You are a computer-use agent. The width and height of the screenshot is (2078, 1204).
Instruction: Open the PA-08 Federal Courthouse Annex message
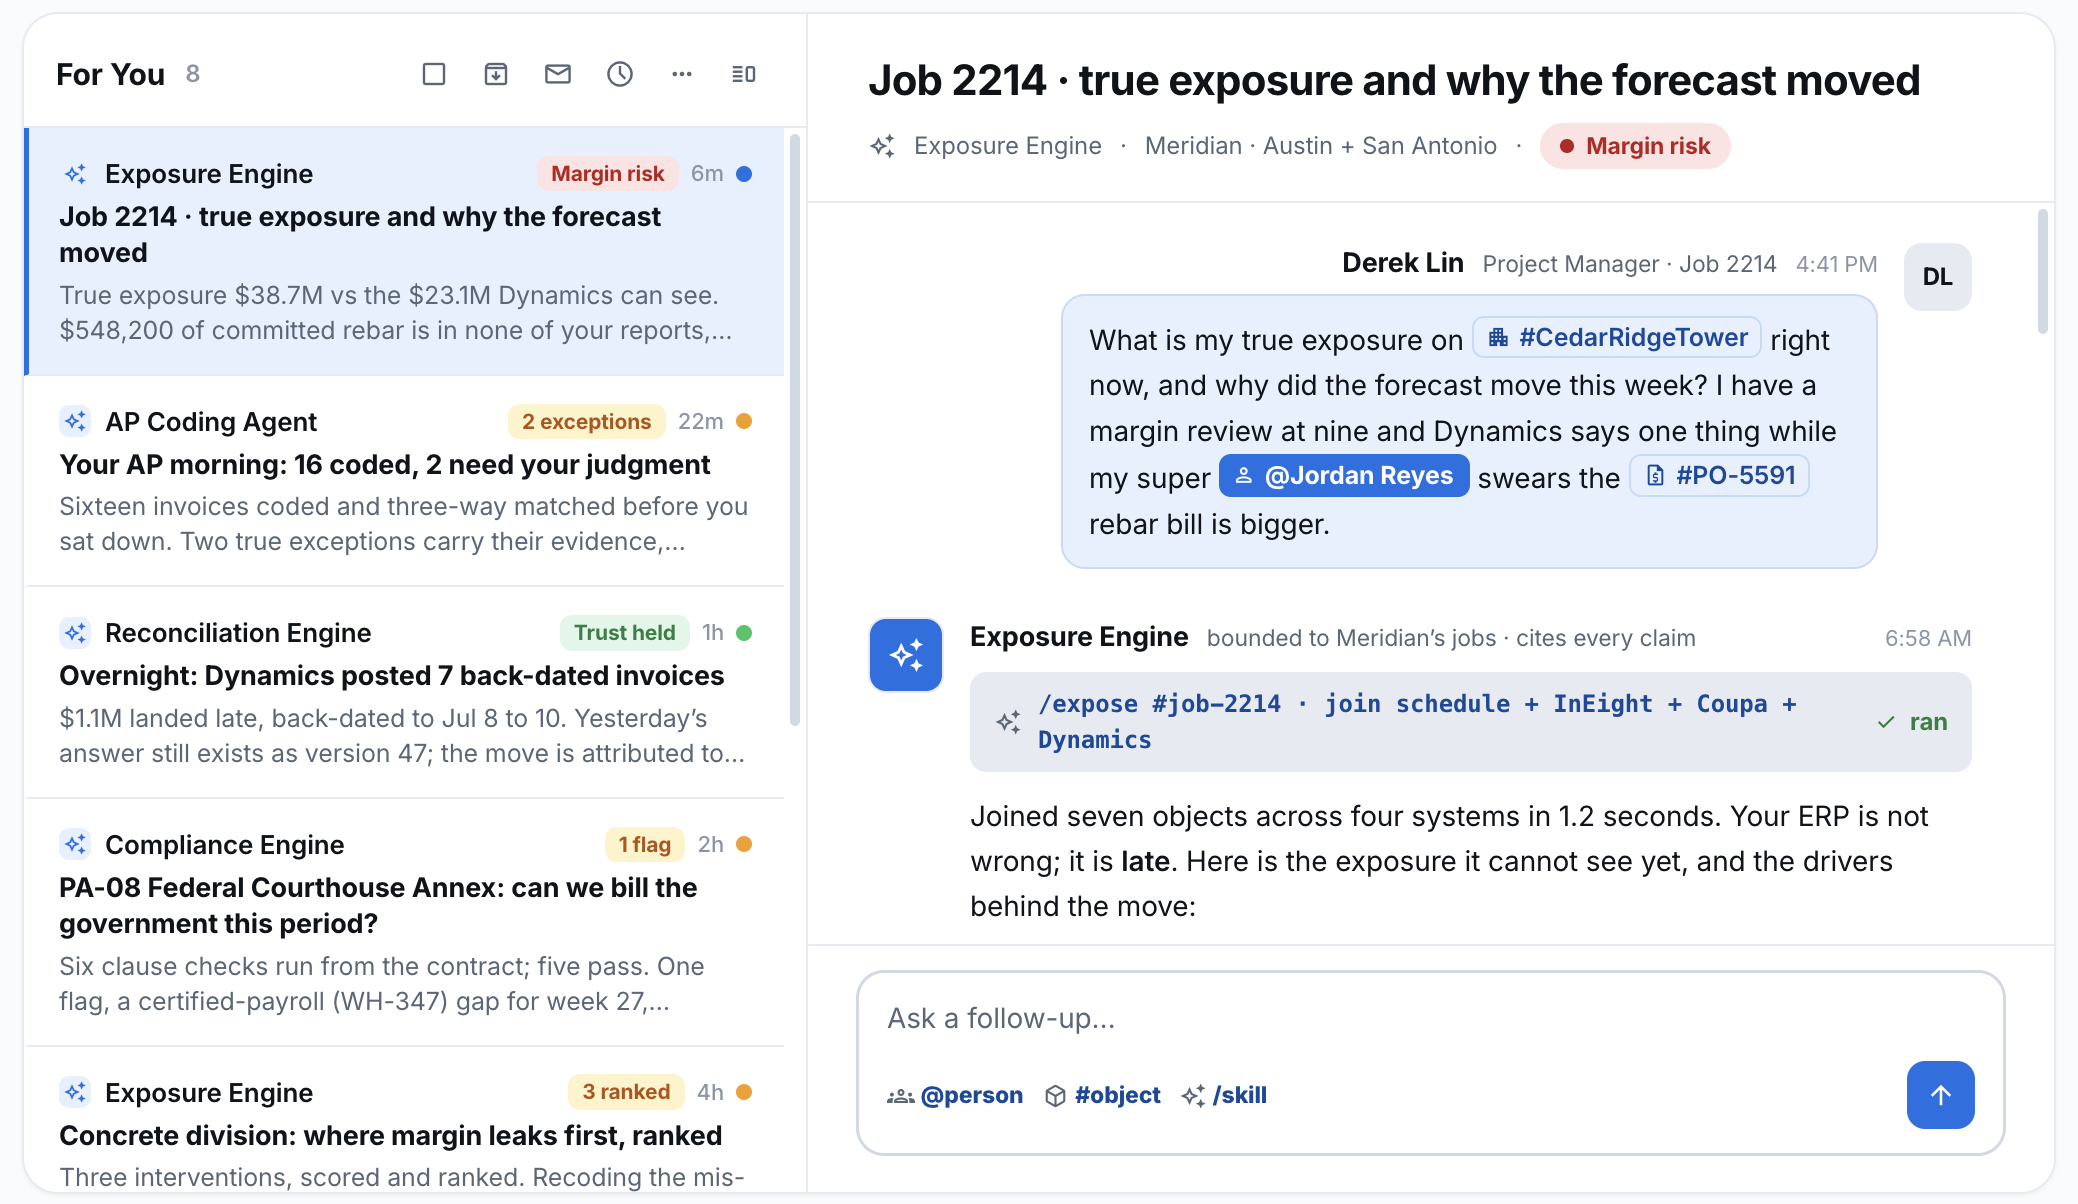(405, 922)
